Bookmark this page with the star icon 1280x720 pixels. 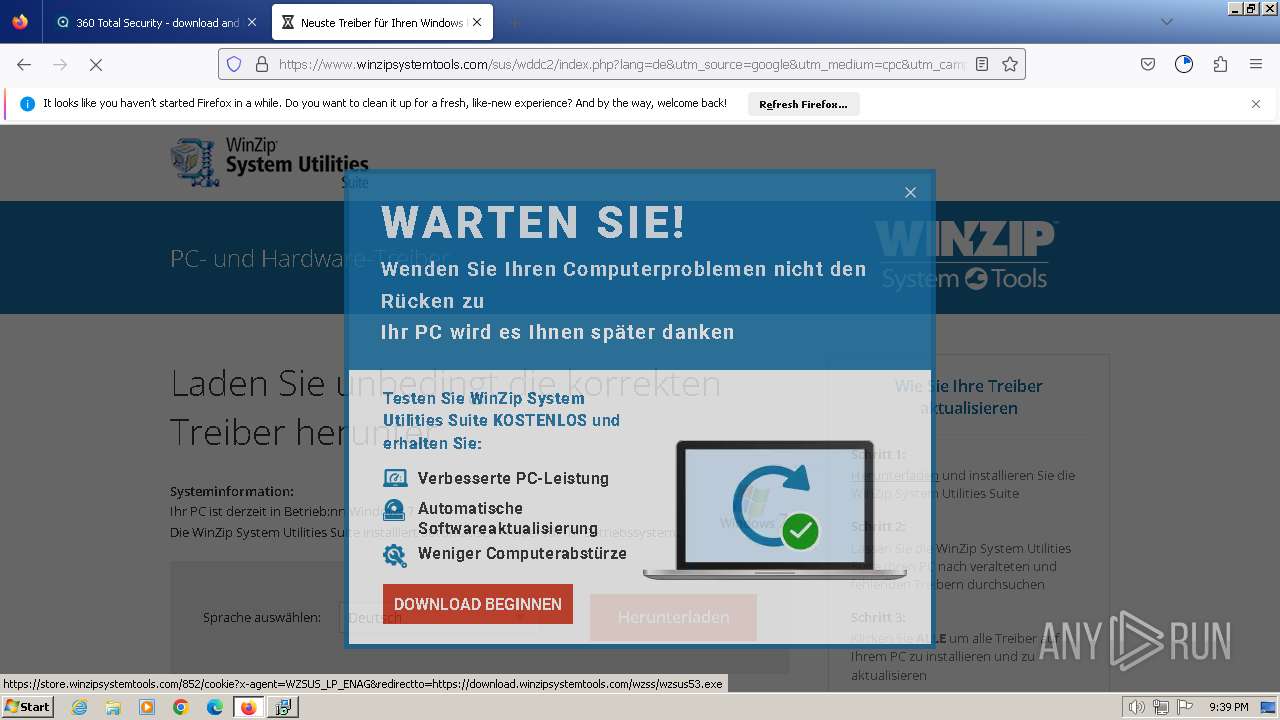point(1010,64)
